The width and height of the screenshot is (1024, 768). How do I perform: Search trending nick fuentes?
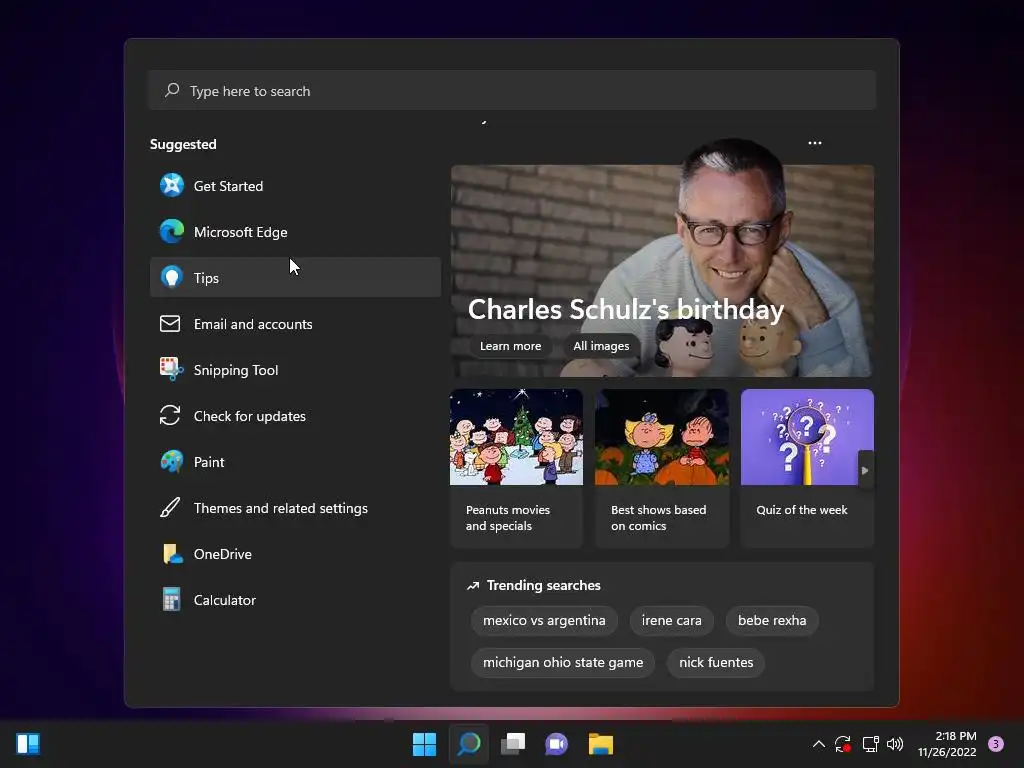click(x=716, y=662)
